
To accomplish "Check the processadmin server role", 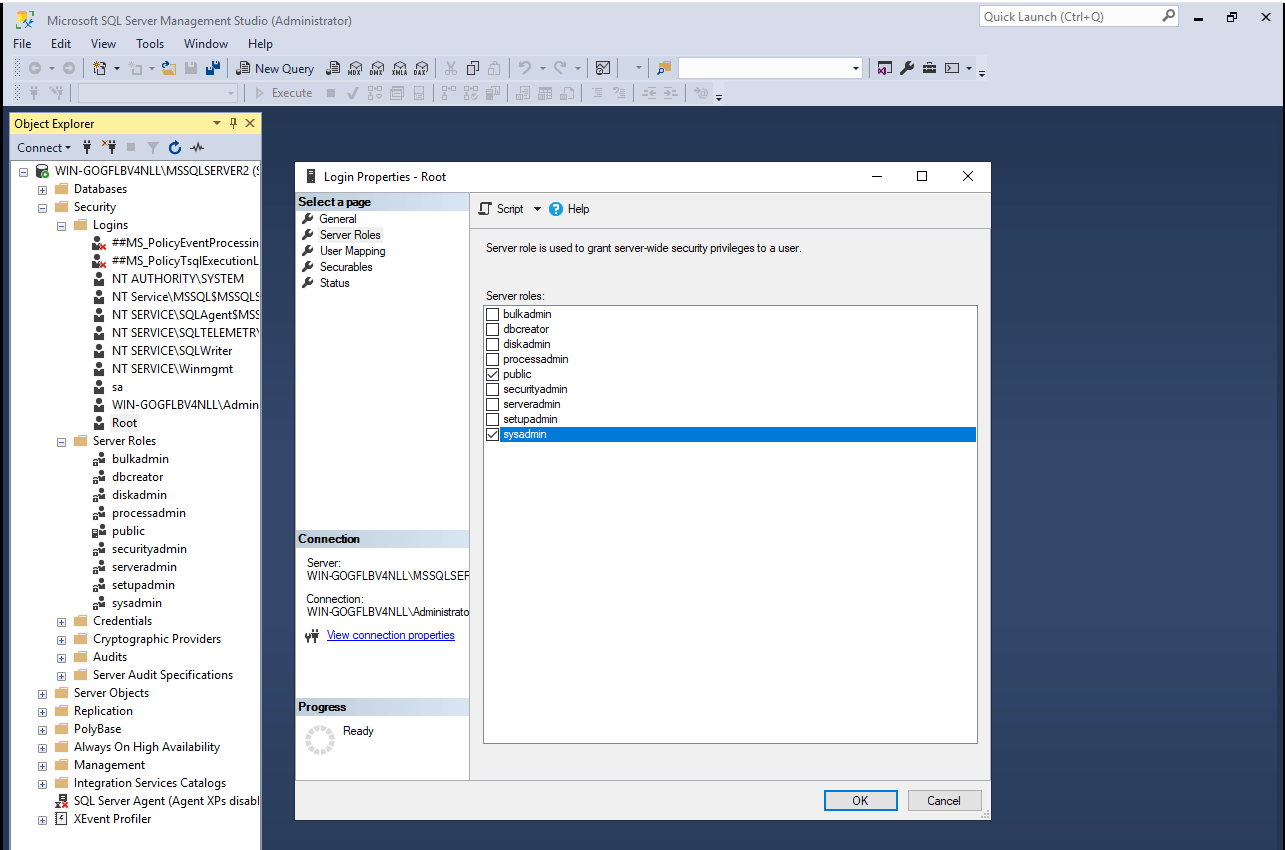I will click(492, 359).
